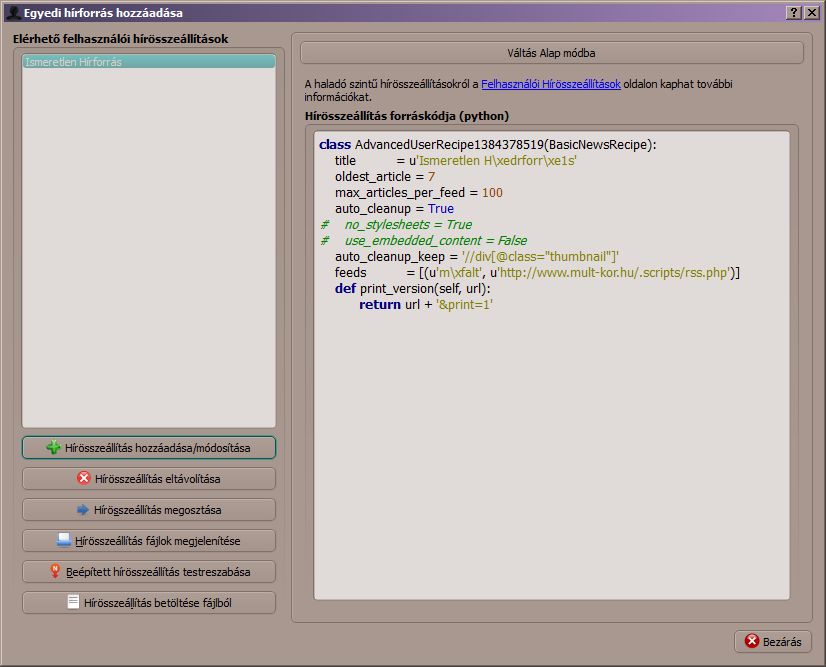826x667 pixels.
Task: Click the auto_cleanup = True line
Action: point(394,209)
